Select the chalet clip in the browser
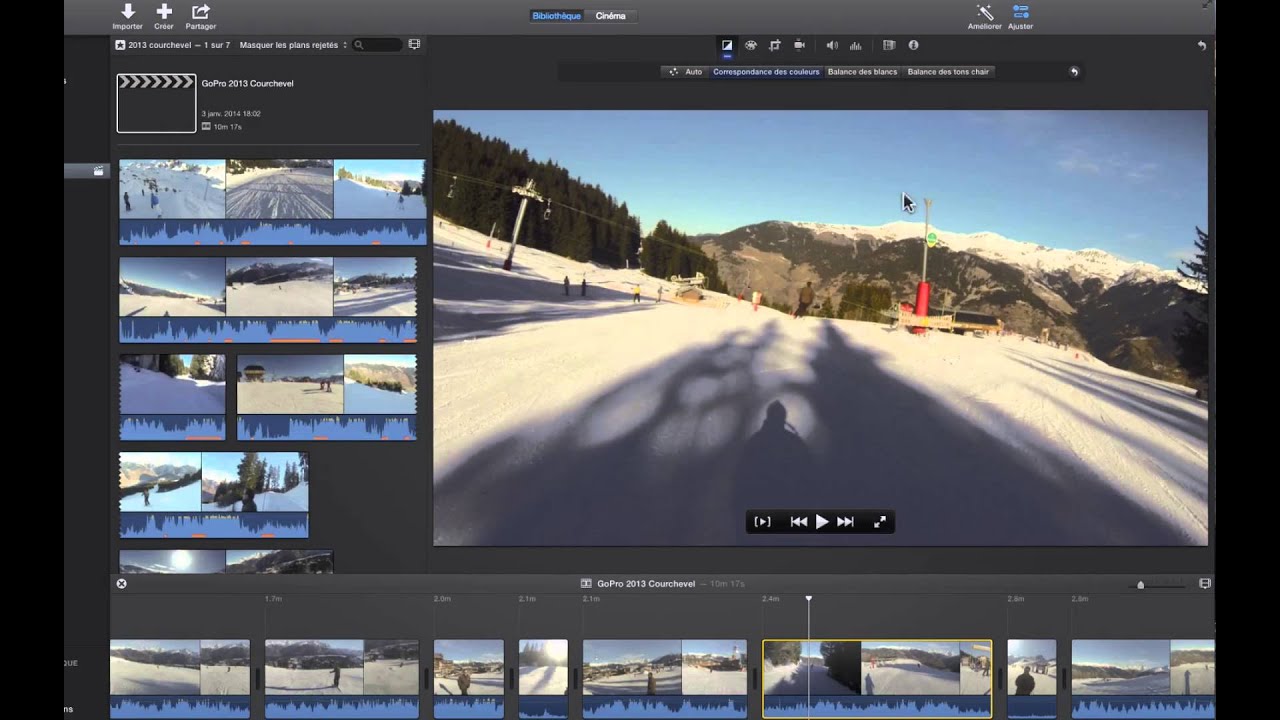This screenshot has width=1280, height=720. point(327,397)
